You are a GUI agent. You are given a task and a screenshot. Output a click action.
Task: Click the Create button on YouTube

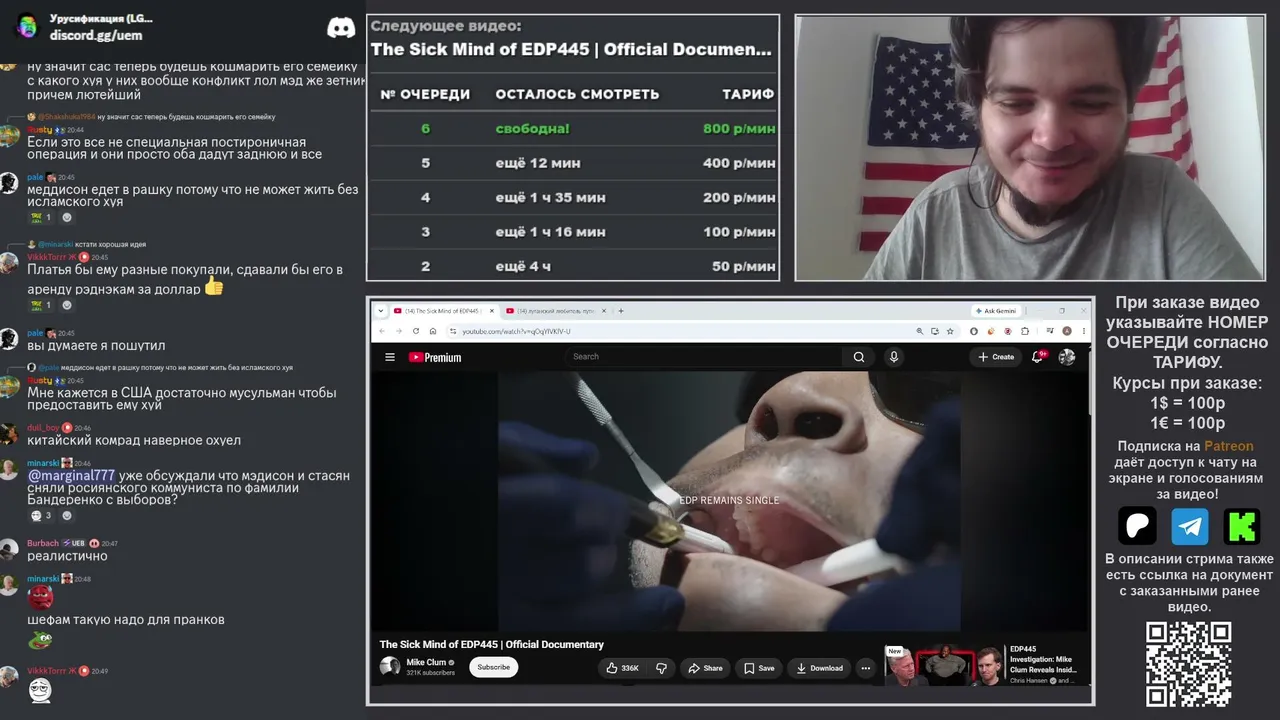[x=996, y=357]
